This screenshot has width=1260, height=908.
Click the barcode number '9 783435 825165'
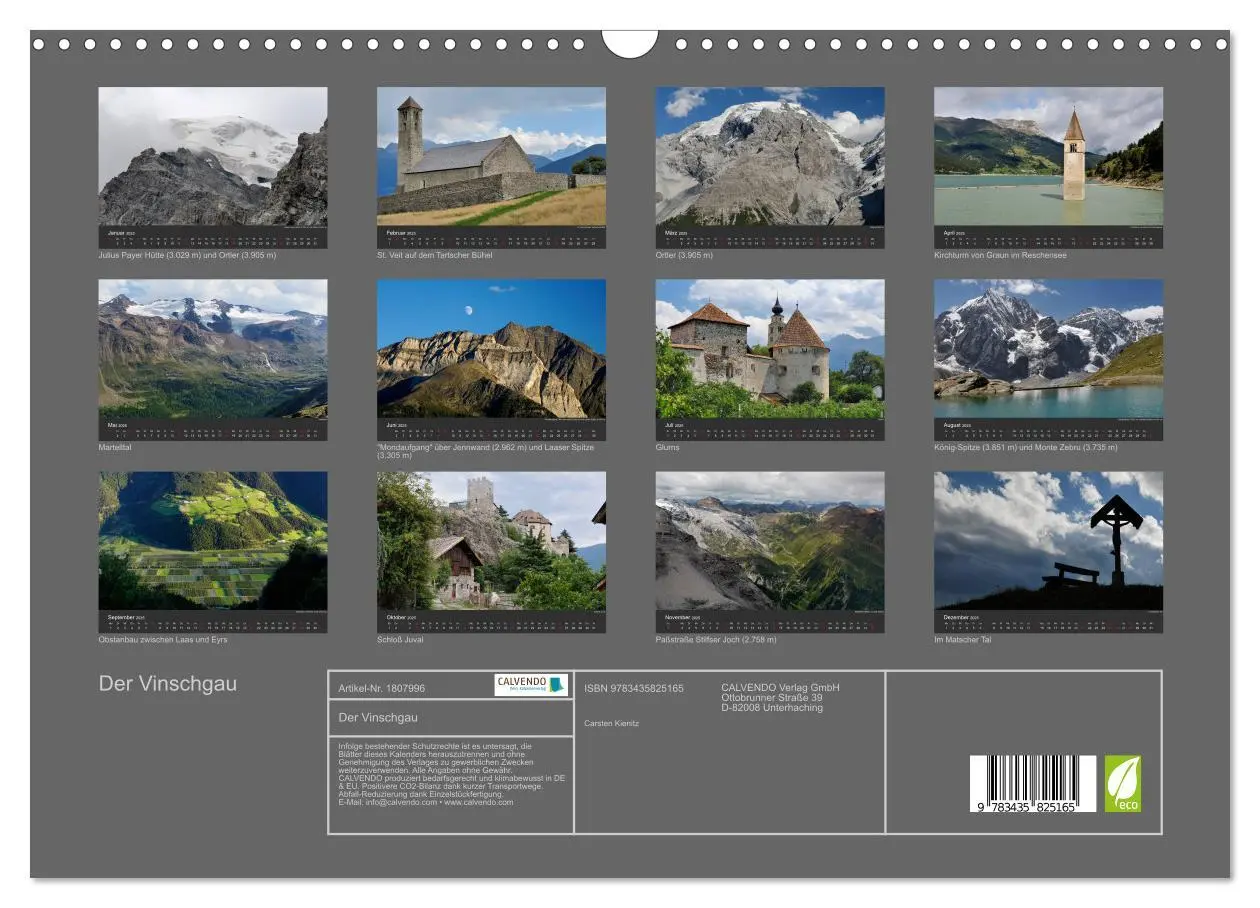coord(1027,806)
